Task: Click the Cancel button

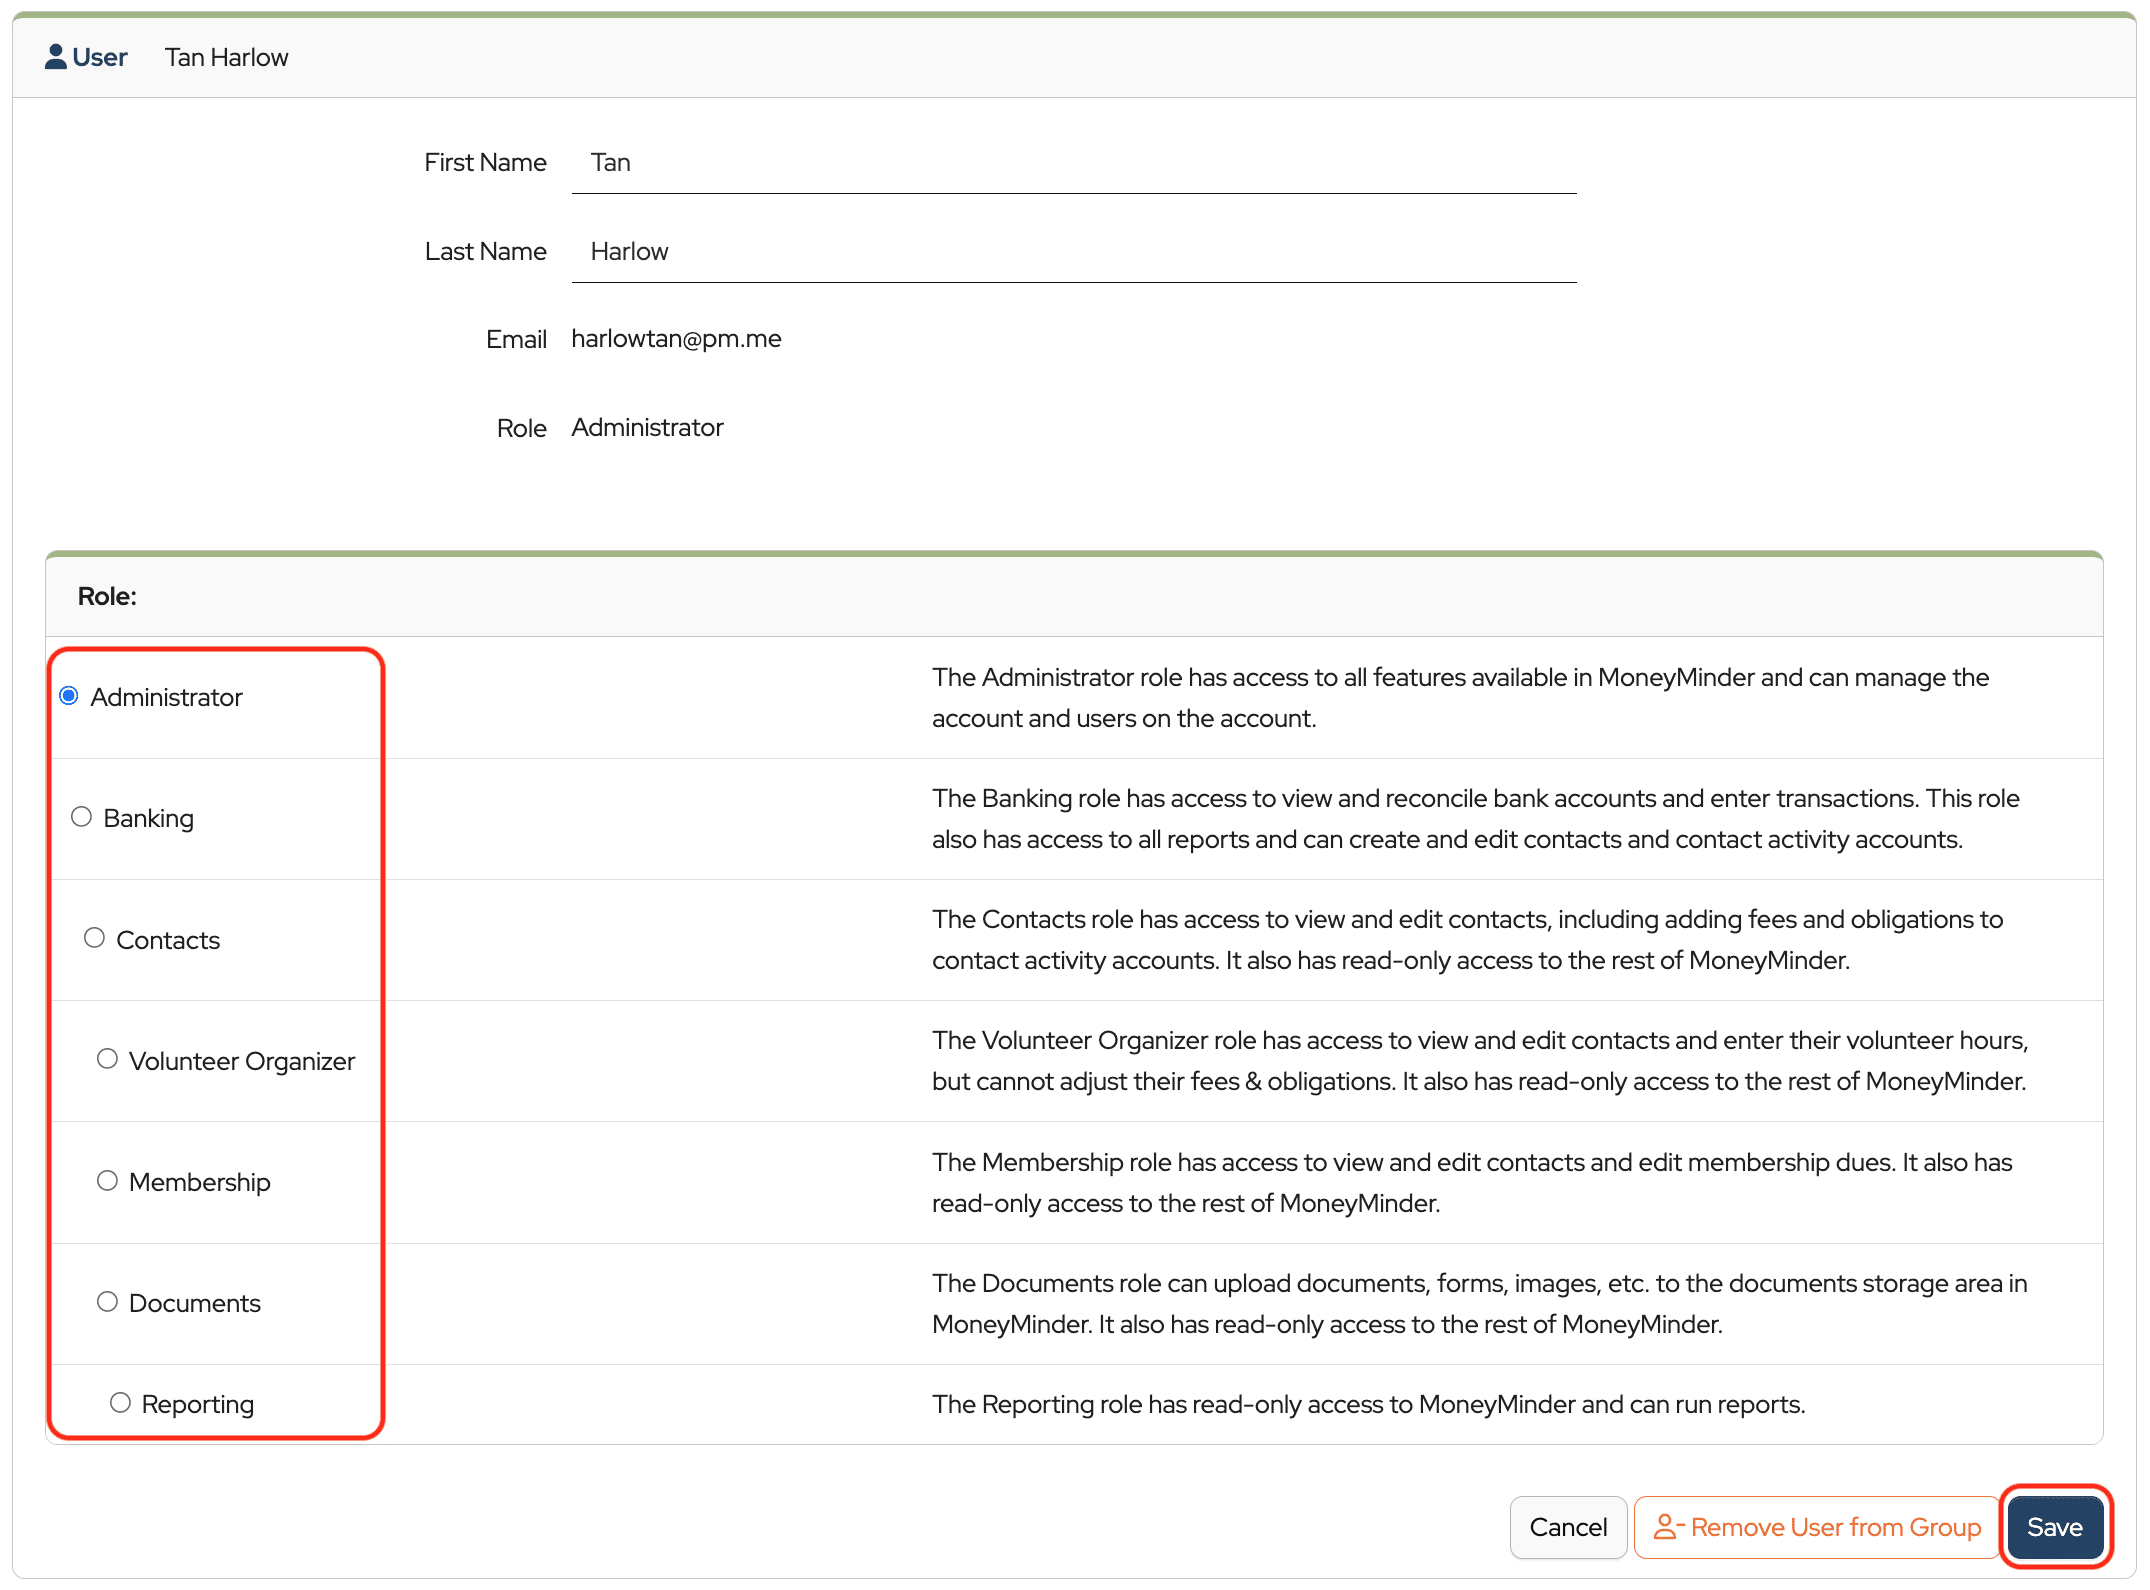Action: point(1568,1527)
